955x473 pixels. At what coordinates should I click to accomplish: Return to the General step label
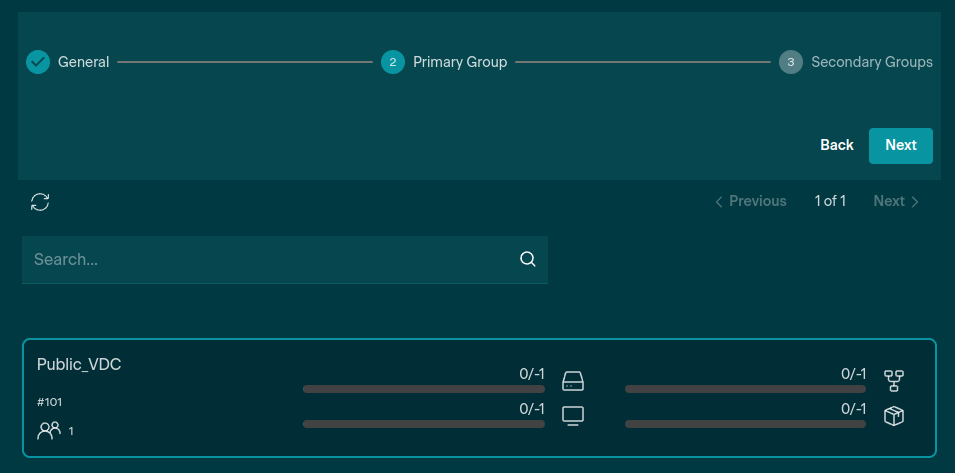click(x=84, y=62)
